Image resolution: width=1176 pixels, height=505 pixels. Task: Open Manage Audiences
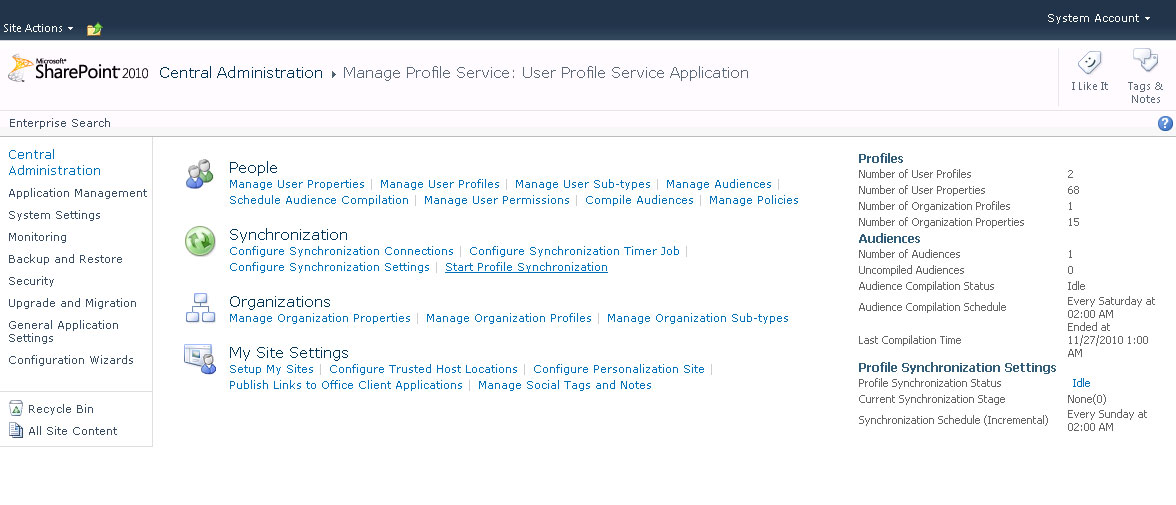(718, 184)
